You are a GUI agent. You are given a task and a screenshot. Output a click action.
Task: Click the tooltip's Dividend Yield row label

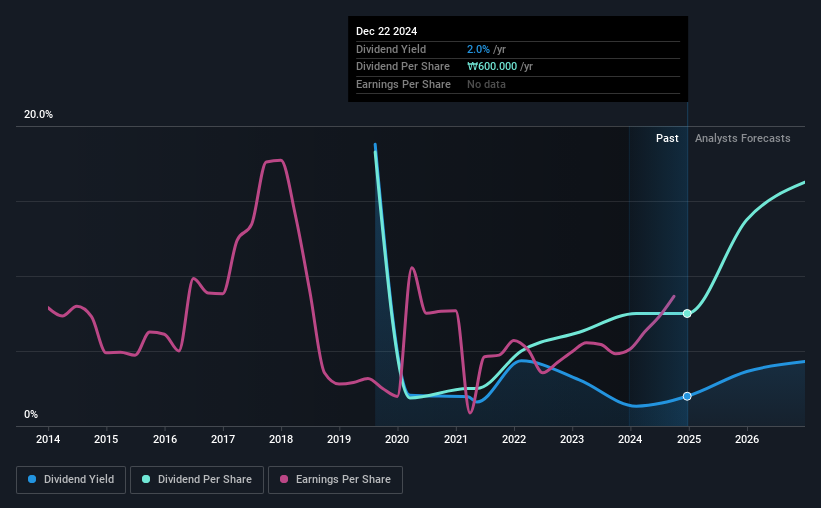(x=391, y=49)
